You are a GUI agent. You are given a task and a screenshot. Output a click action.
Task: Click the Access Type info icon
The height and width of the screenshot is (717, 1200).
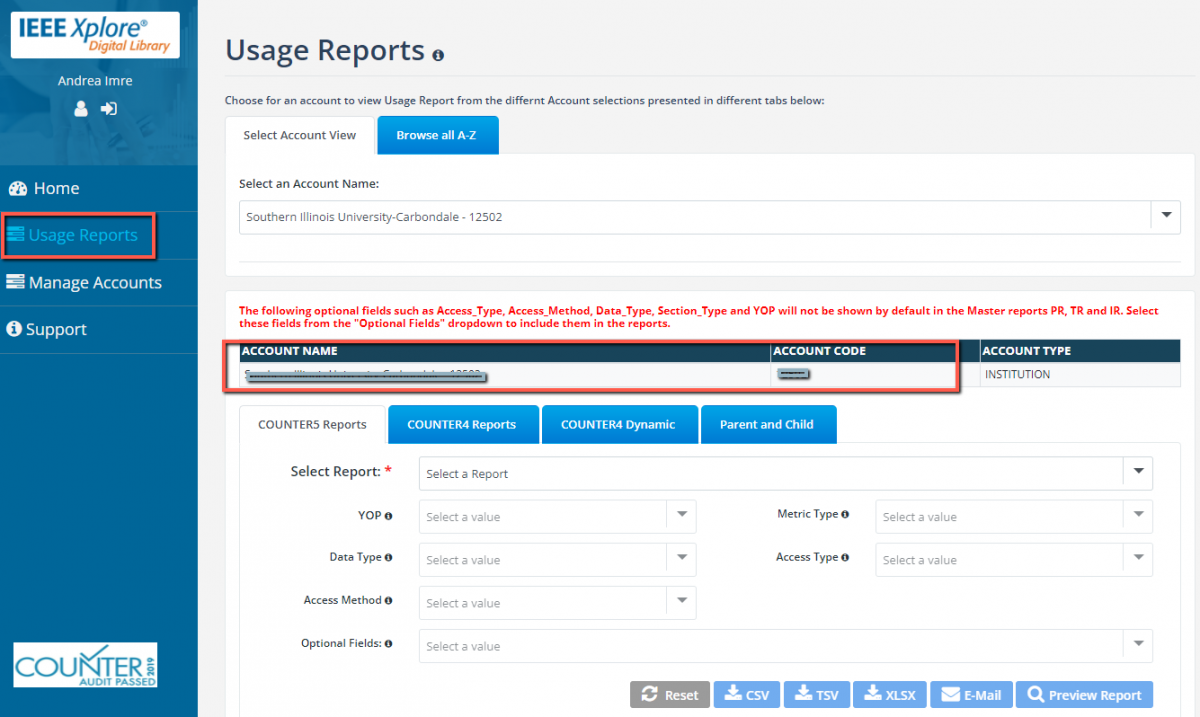pos(845,558)
